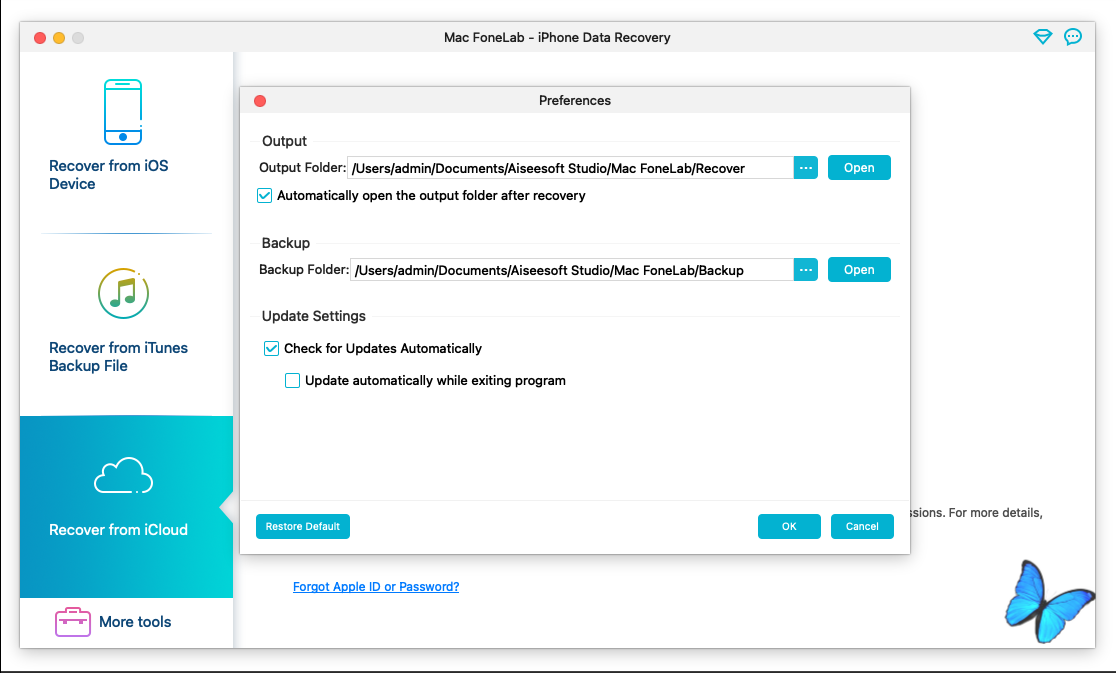Minimize the main window with yellow button

click(x=59, y=38)
